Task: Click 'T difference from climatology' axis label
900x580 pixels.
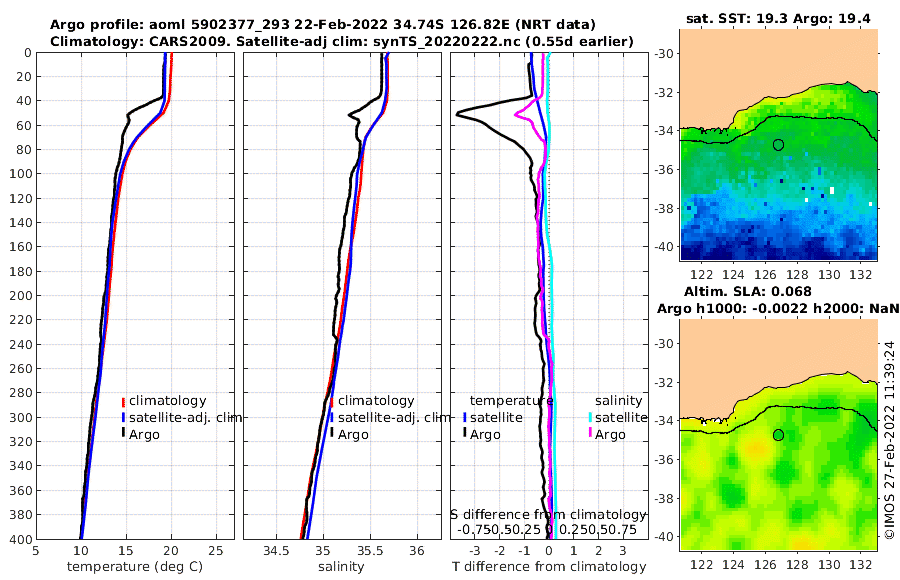Action: [x=549, y=567]
